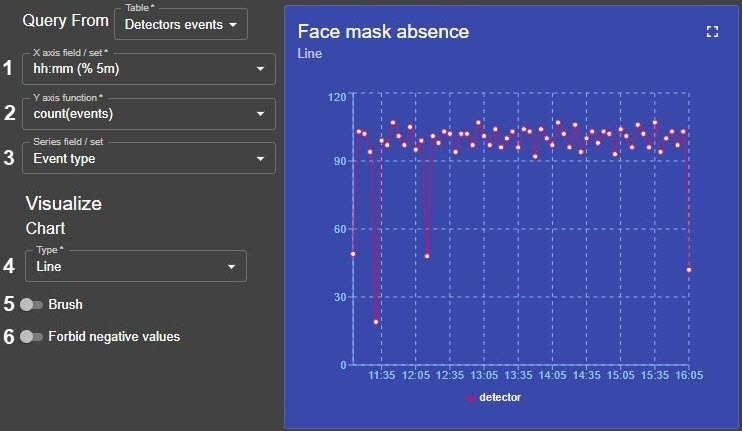Click the dropdown arrow on the Type field
This screenshot has height=431, width=742.
[x=231, y=267]
